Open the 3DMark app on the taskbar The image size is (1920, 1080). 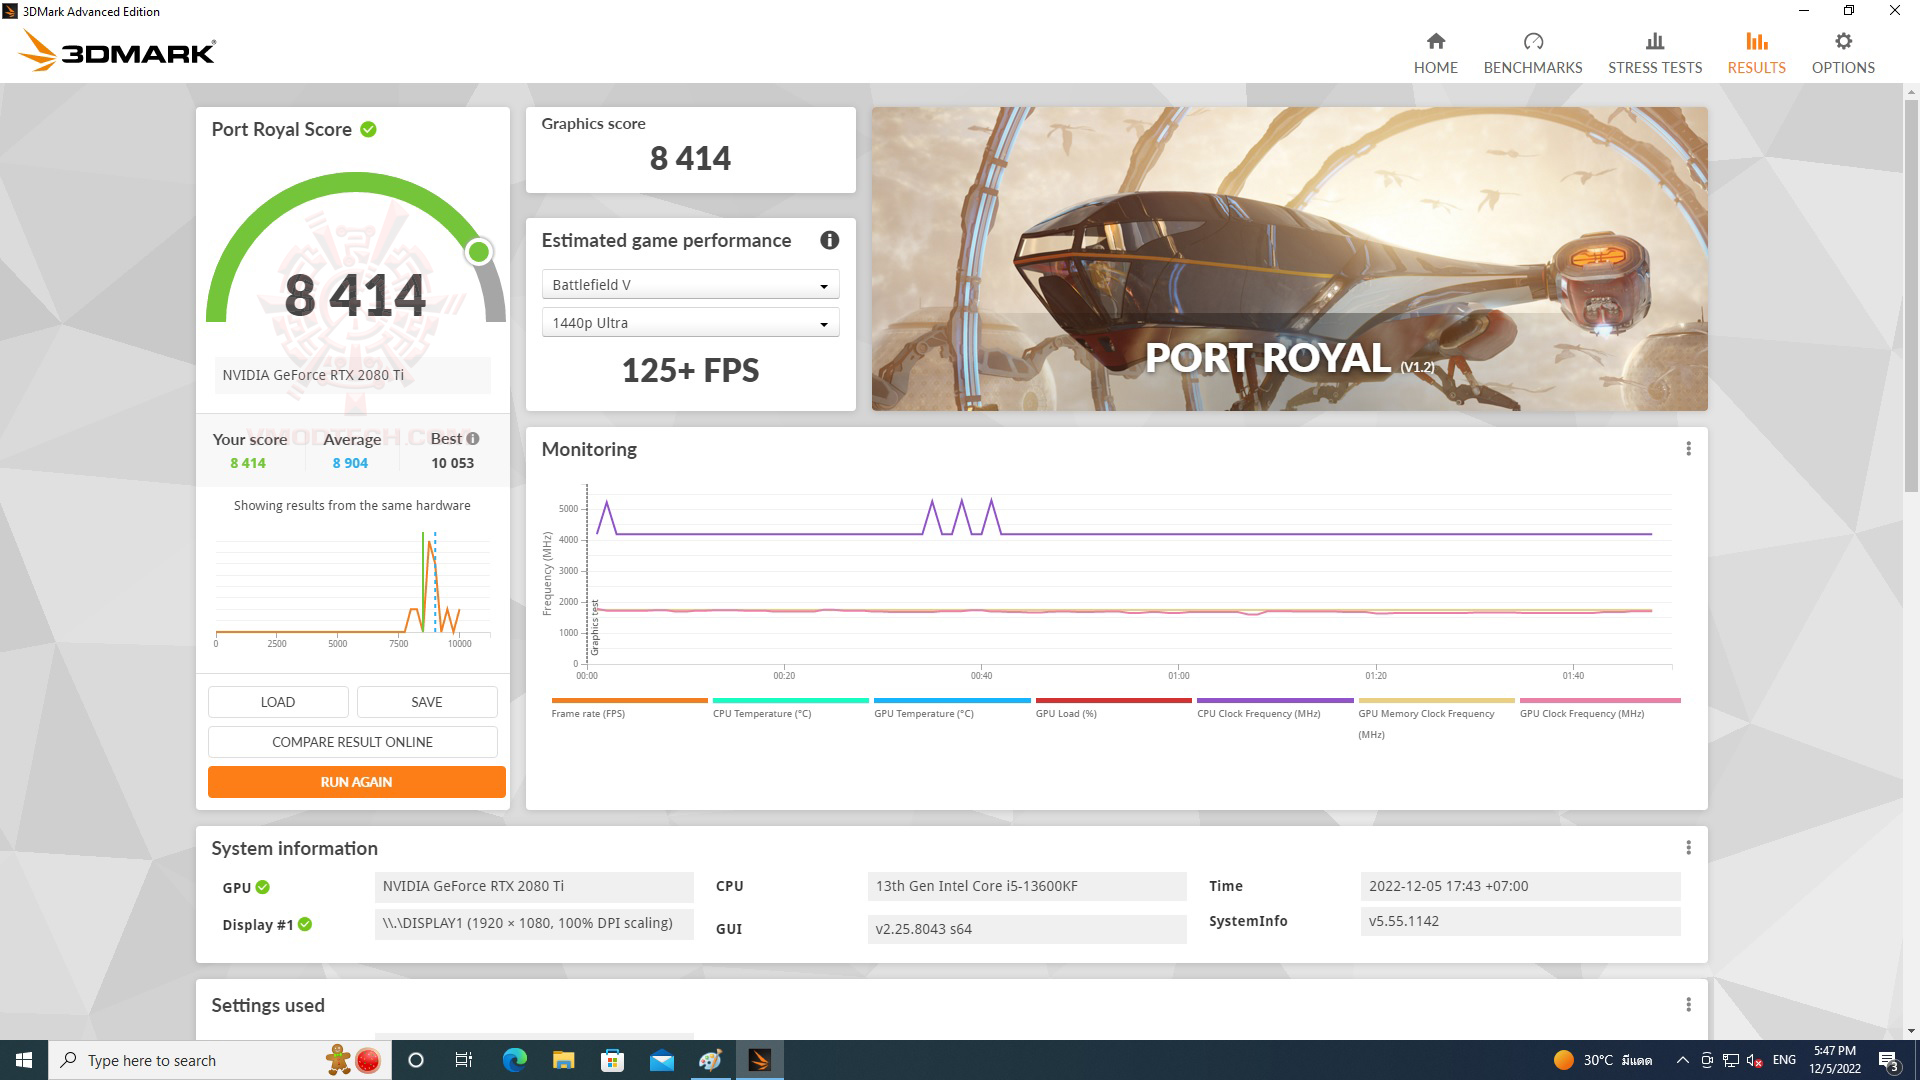point(760,1059)
